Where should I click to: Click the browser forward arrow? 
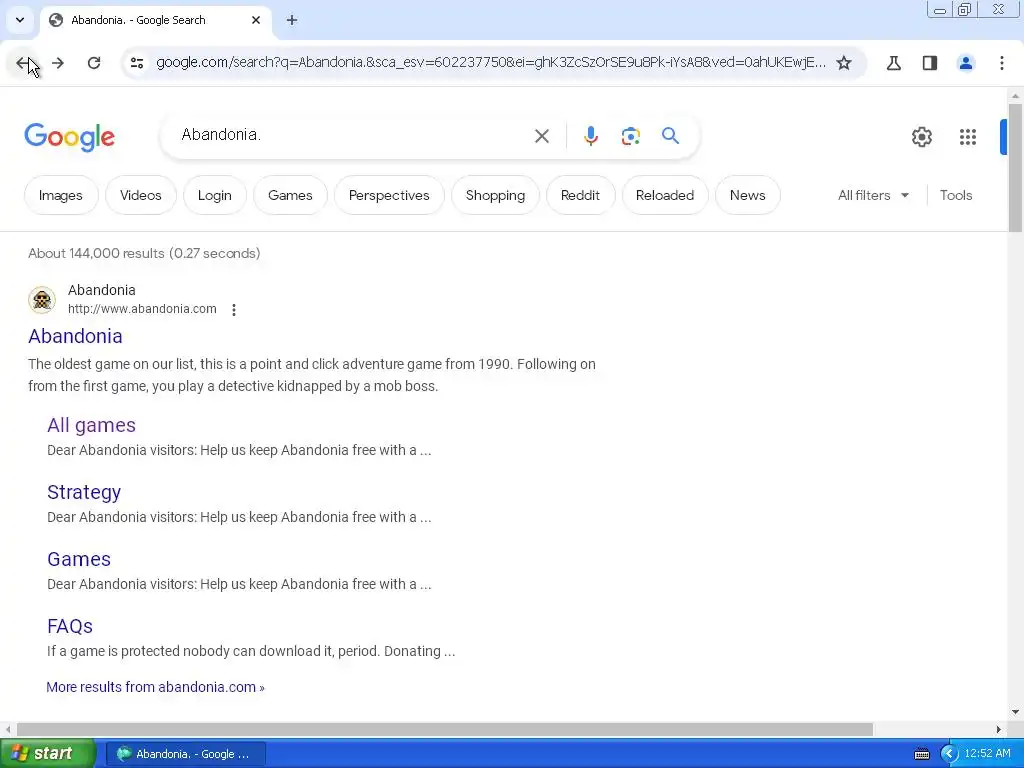(x=58, y=63)
